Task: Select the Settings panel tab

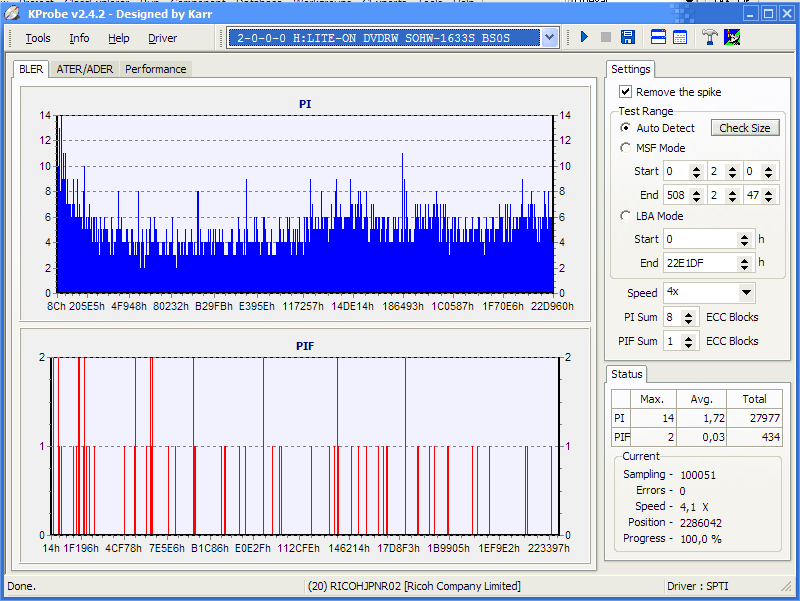Action: pyautogui.click(x=631, y=69)
